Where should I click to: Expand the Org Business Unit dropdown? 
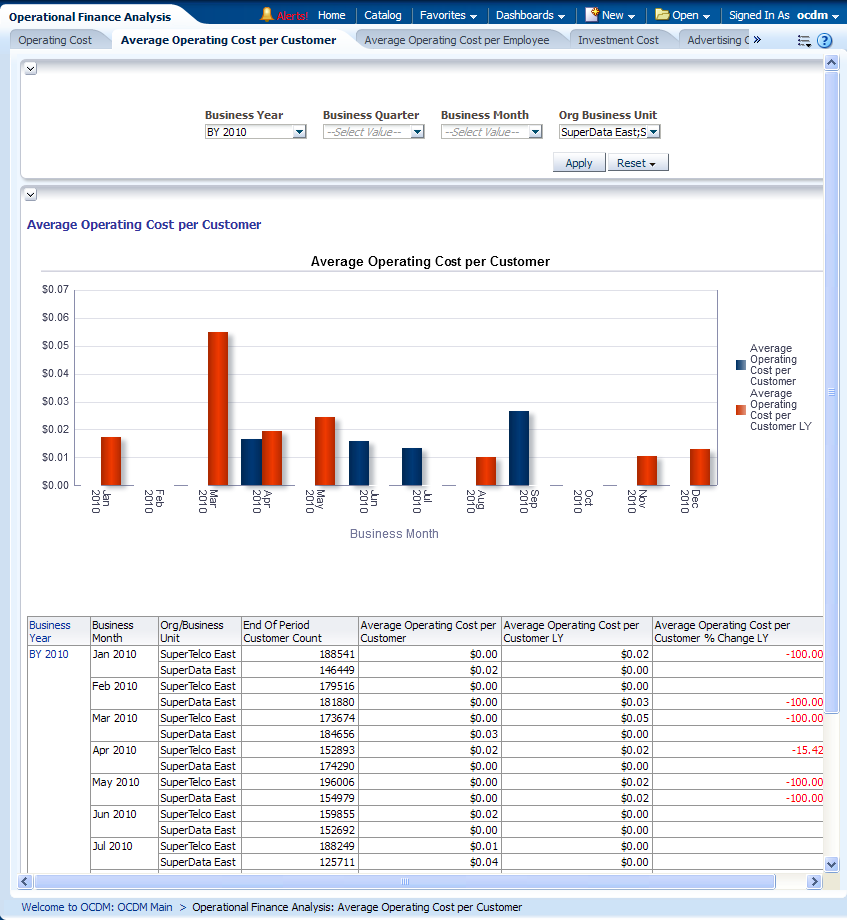654,132
